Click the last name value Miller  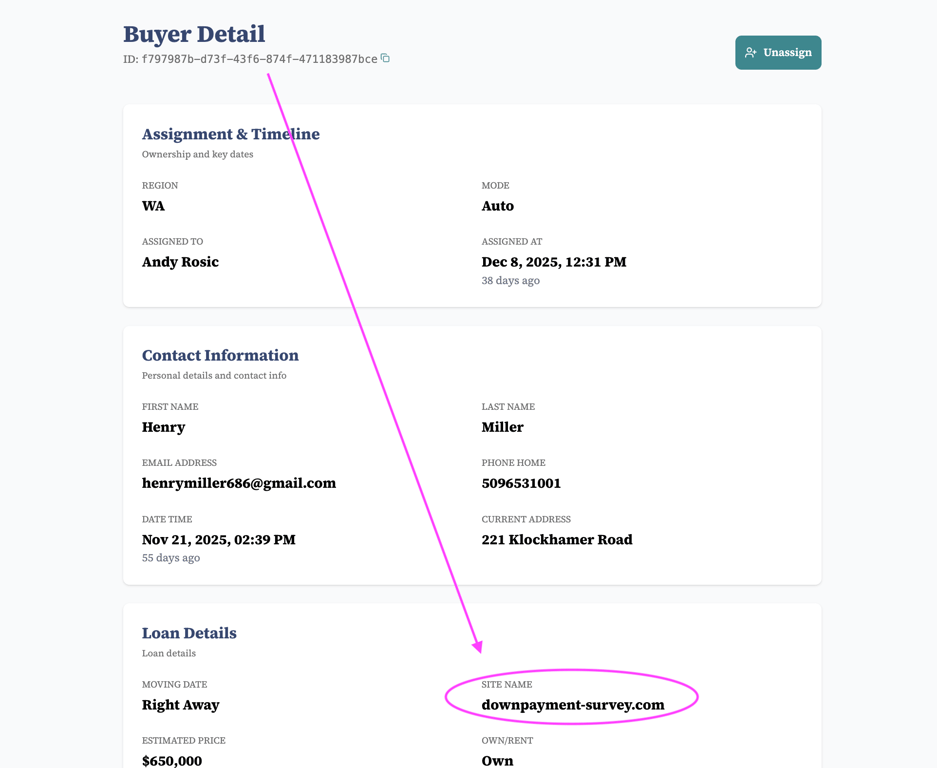pos(502,427)
